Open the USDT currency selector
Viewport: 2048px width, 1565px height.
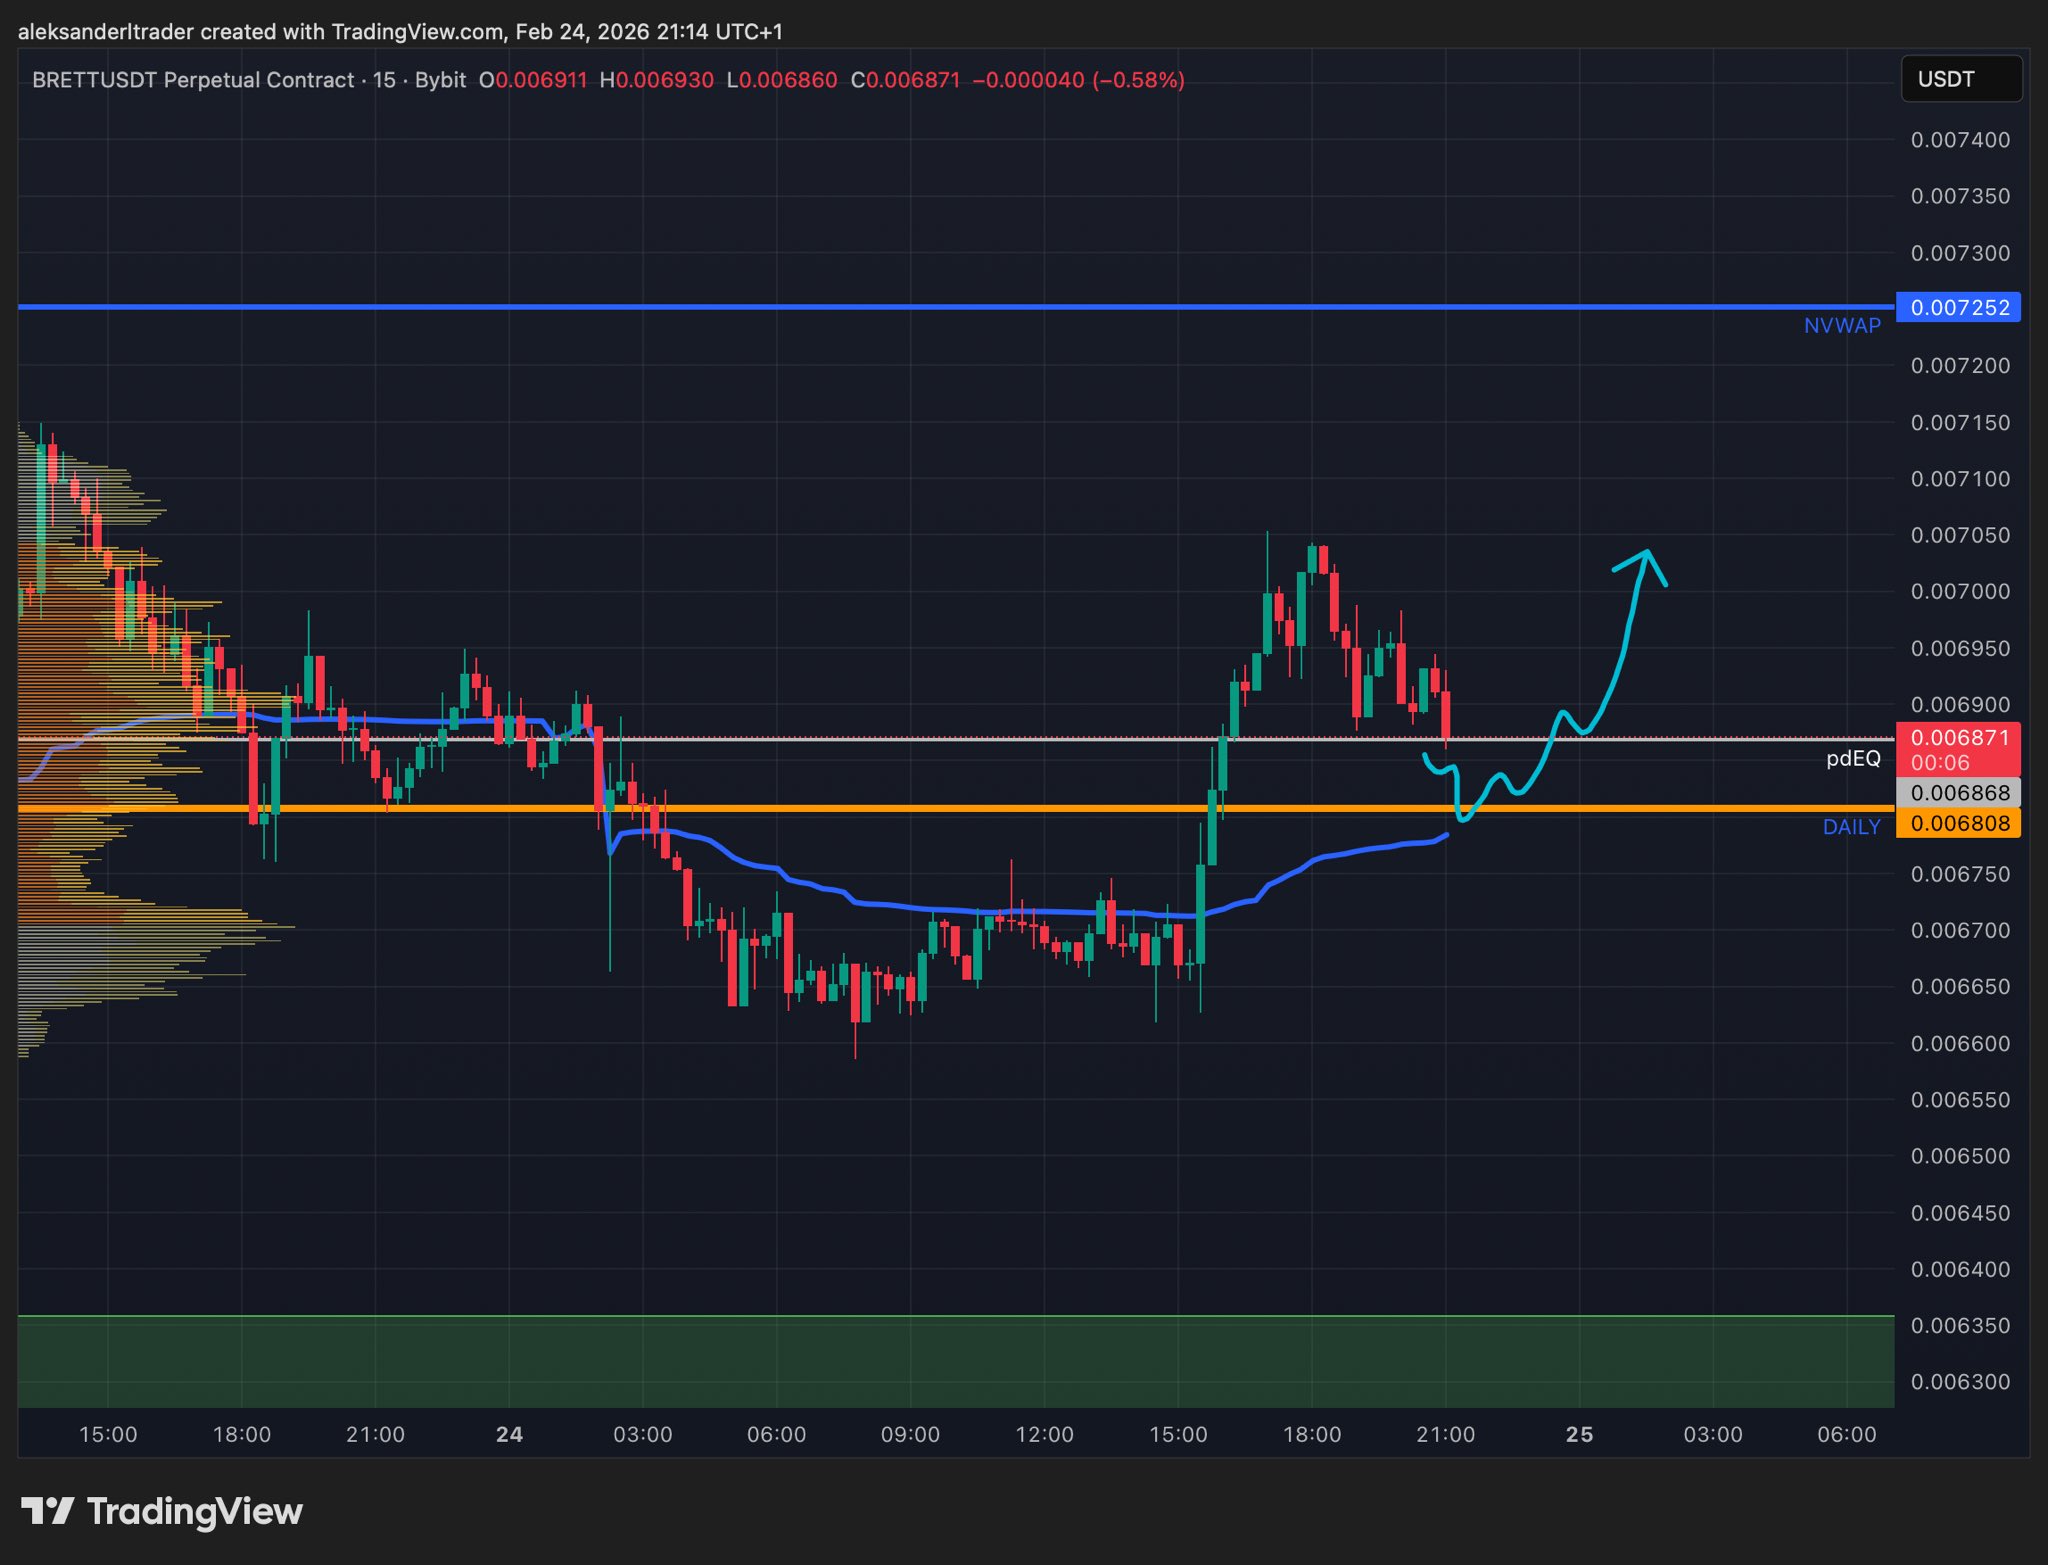pos(1960,79)
